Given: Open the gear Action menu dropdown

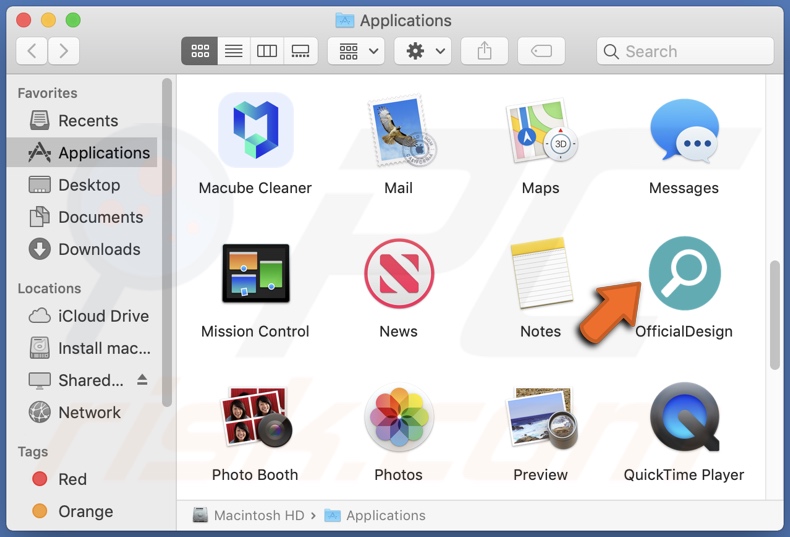Looking at the screenshot, I should (423, 51).
